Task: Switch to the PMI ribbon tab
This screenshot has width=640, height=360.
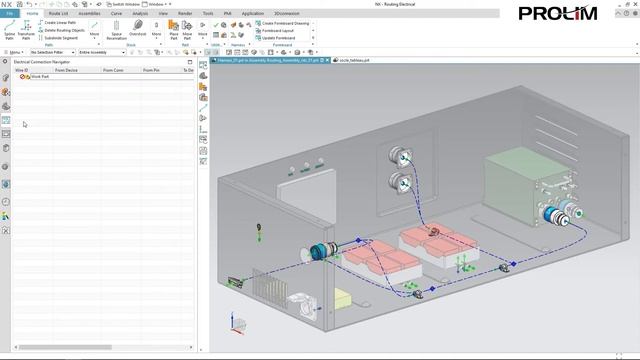Action: [227, 13]
